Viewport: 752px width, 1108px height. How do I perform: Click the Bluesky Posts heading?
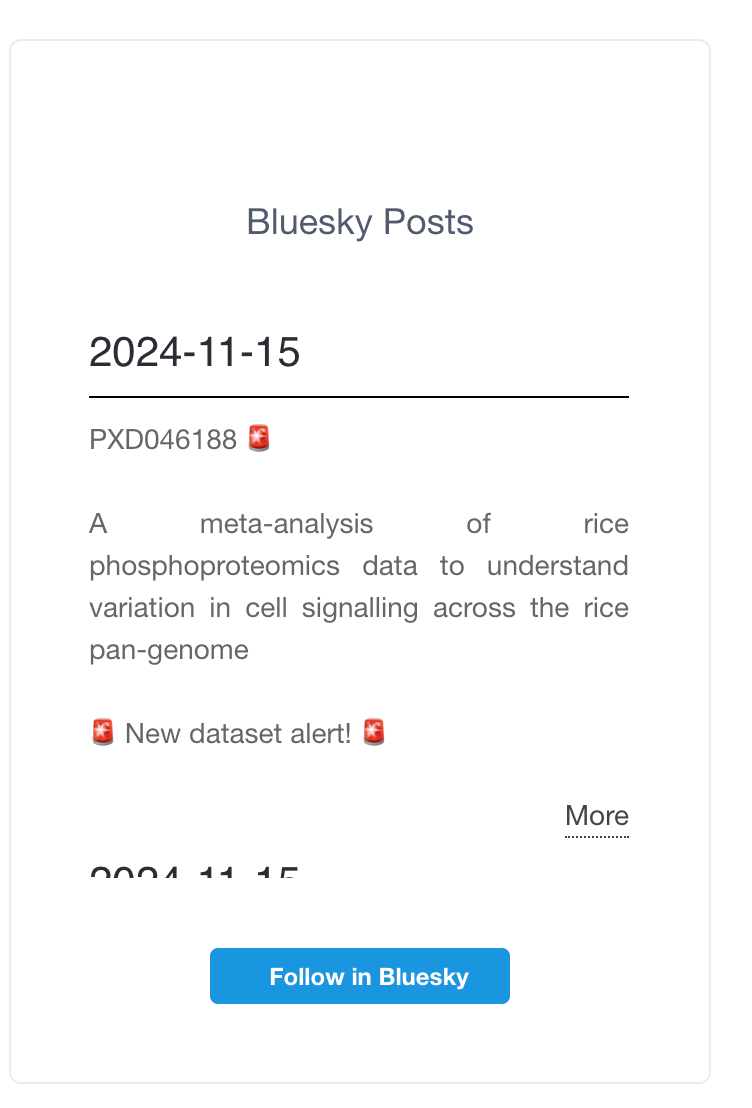pos(360,222)
